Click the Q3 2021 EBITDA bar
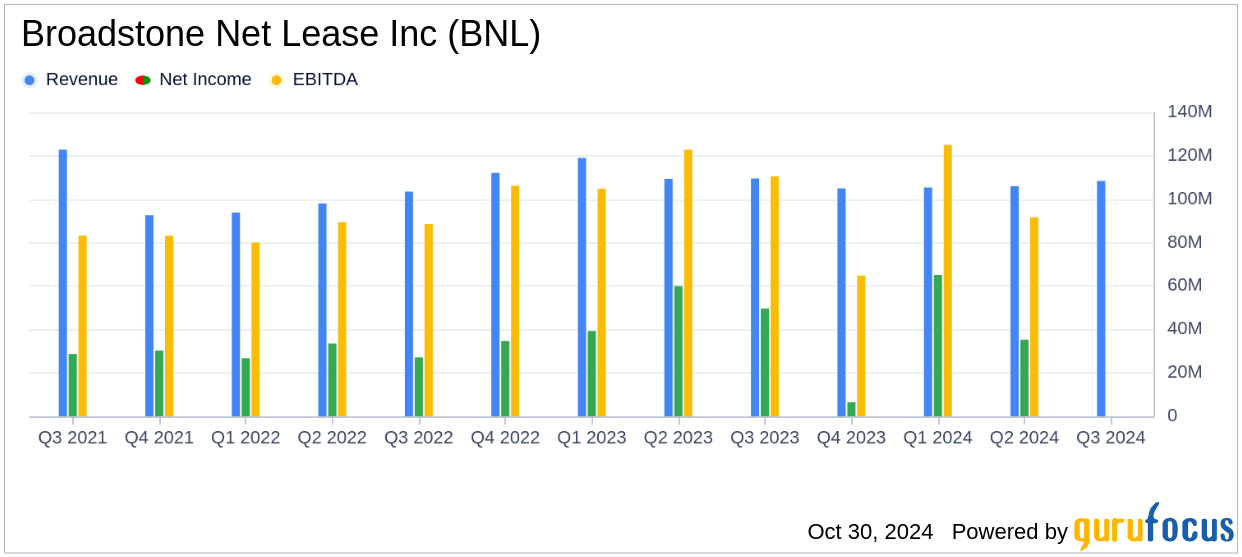This screenshot has height=557, width=1242. click(82, 326)
